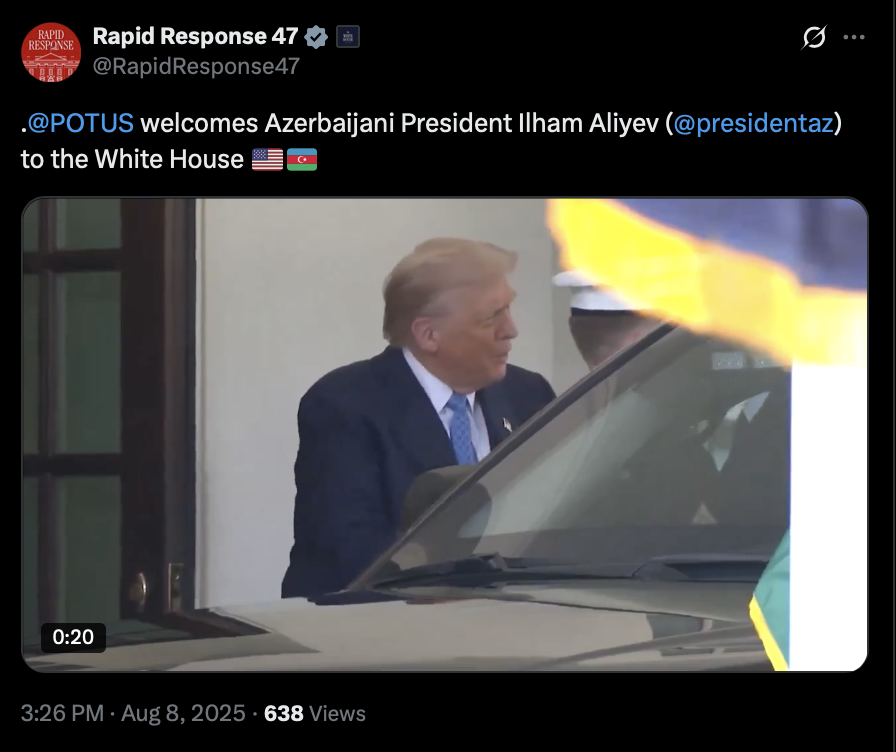This screenshot has height=752, width=896.
Task: Open the three-dot More options menu
Action: (854, 37)
